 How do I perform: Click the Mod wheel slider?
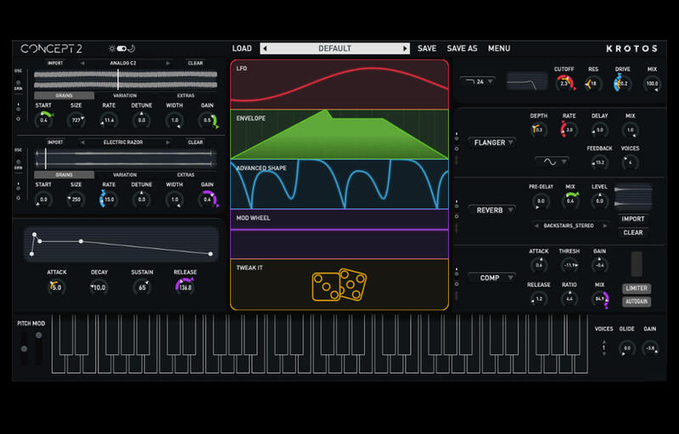click(39, 349)
